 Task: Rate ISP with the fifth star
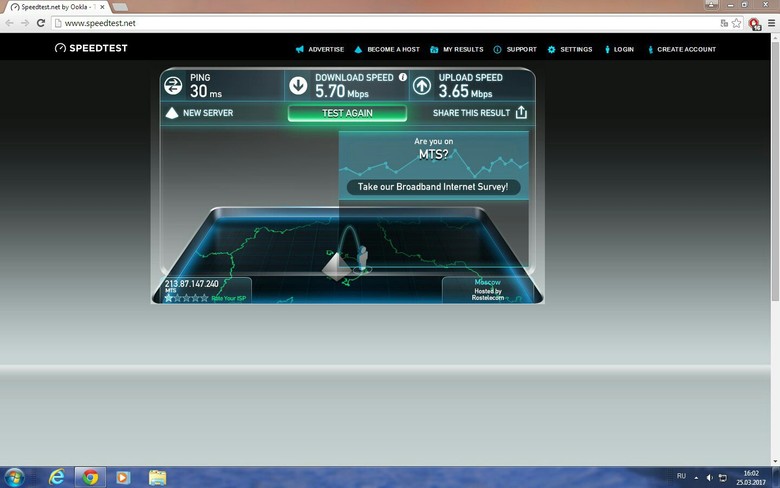[x=204, y=298]
